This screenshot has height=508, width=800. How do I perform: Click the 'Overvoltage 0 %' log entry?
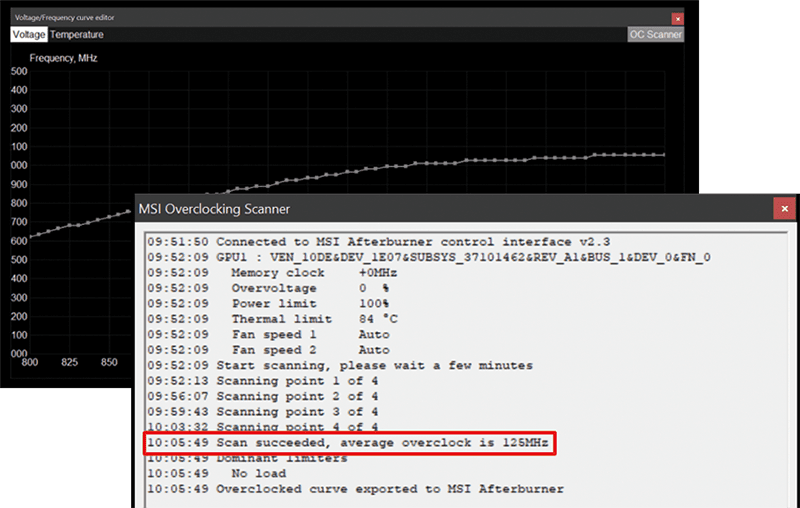[x=268, y=288]
